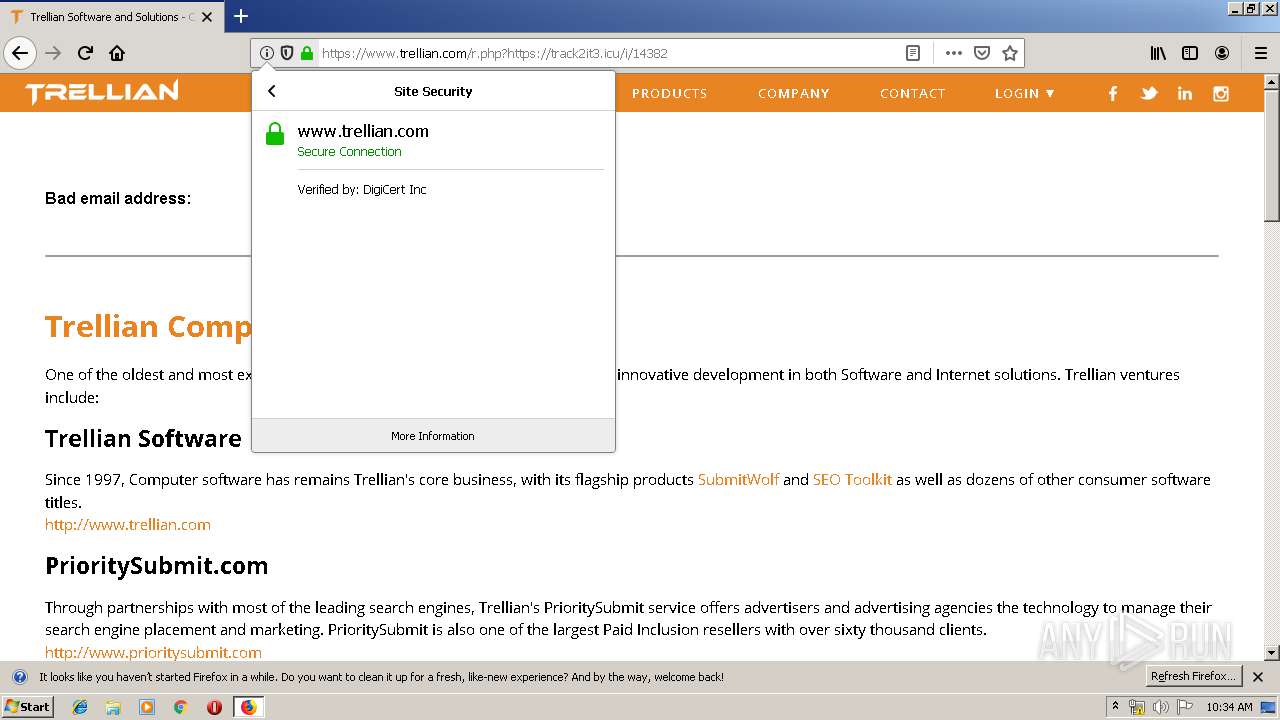
Task: Reload the current page
Action: (x=85, y=54)
